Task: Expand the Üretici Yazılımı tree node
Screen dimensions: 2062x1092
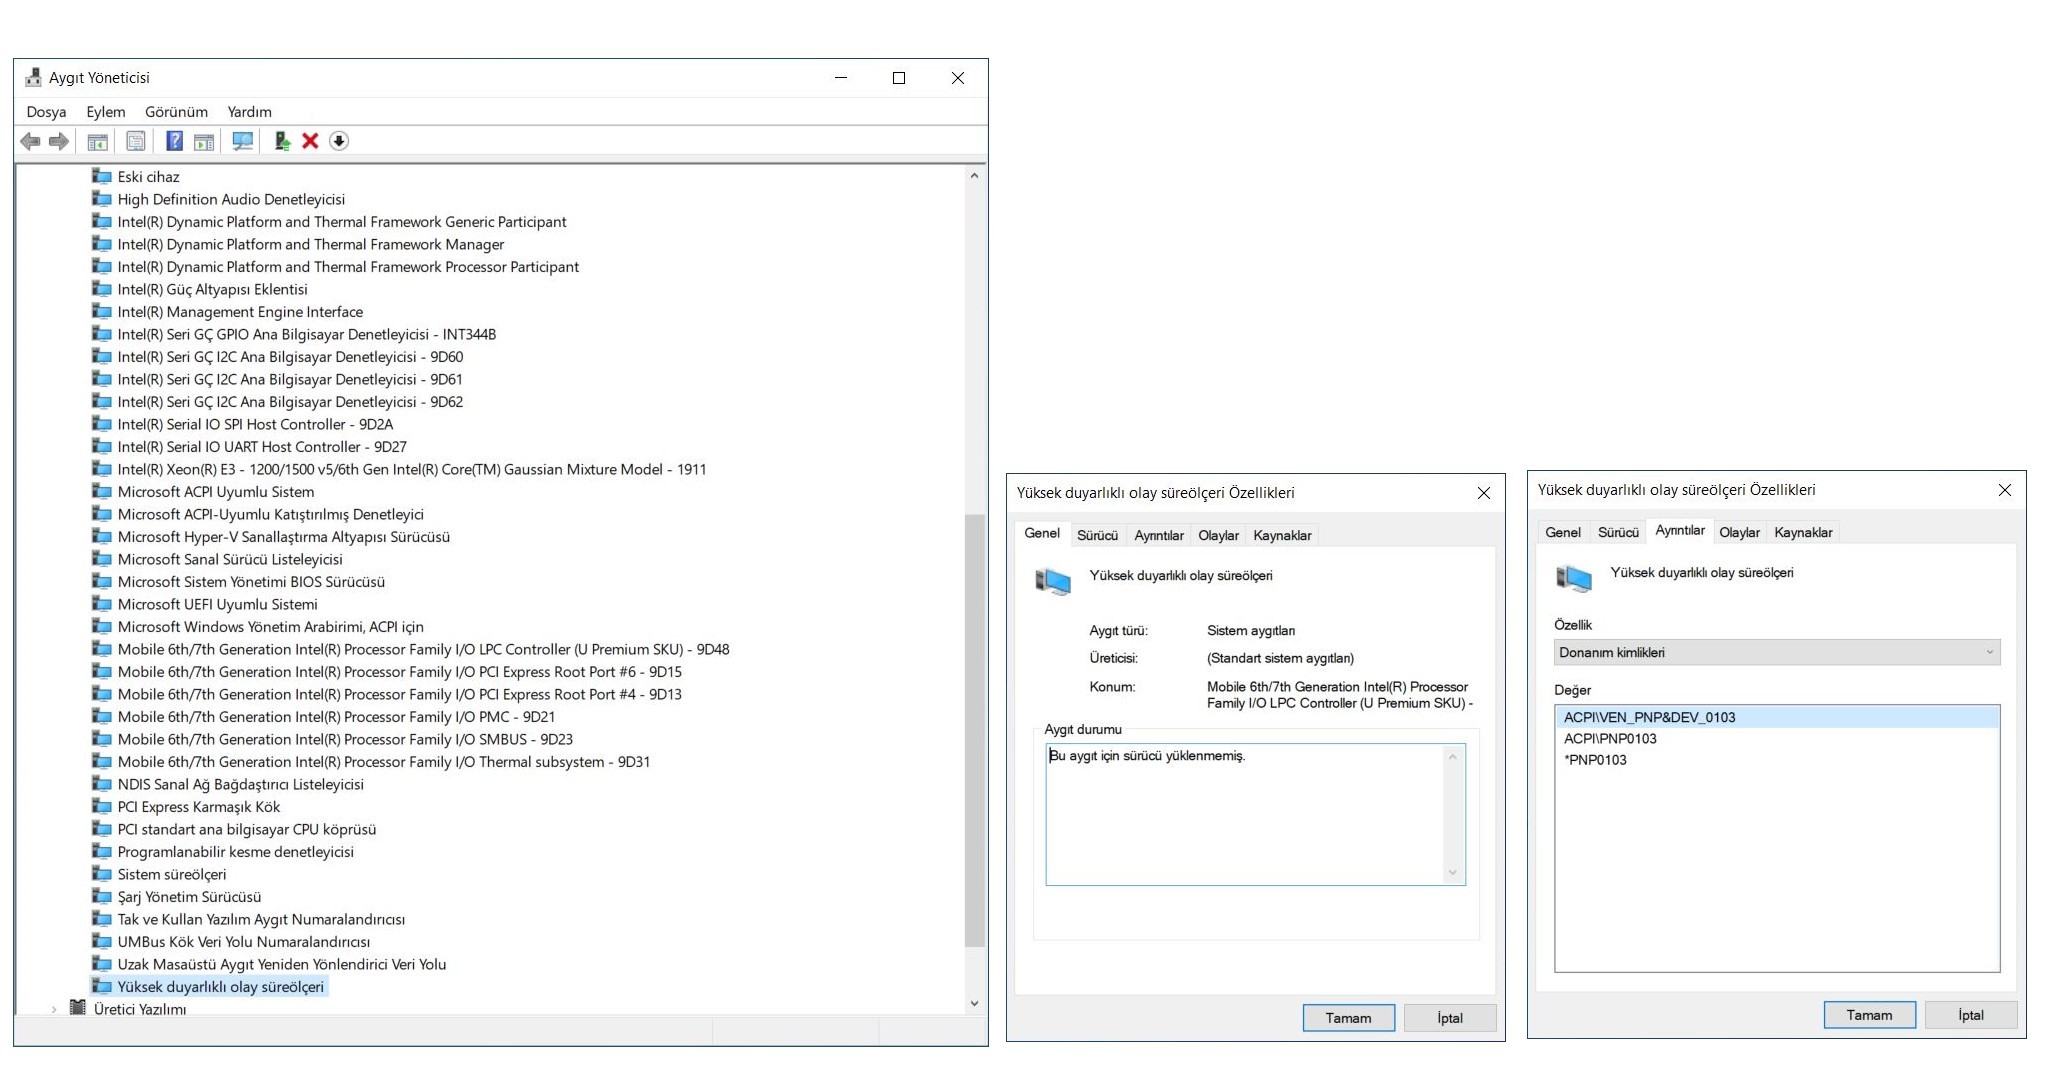Action: pos(54,1009)
